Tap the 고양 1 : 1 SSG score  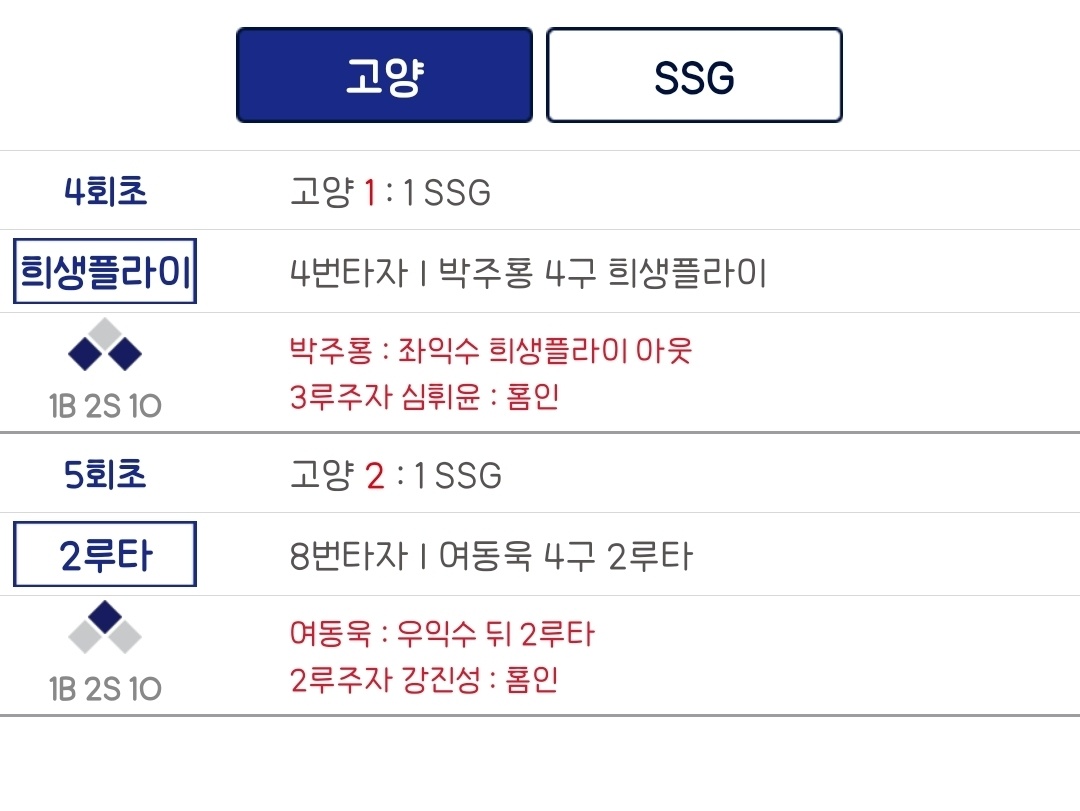tap(390, 192)
